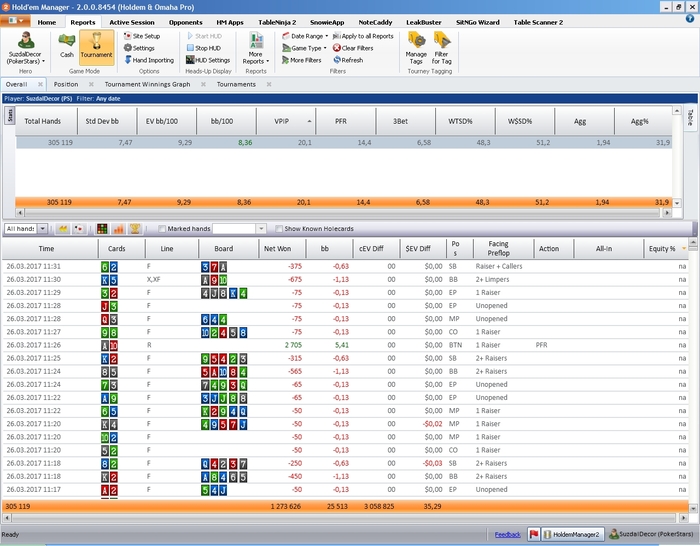Open Site Setup options
The width and height of the screenshot is (700, 546).
(x=142, y=36)
